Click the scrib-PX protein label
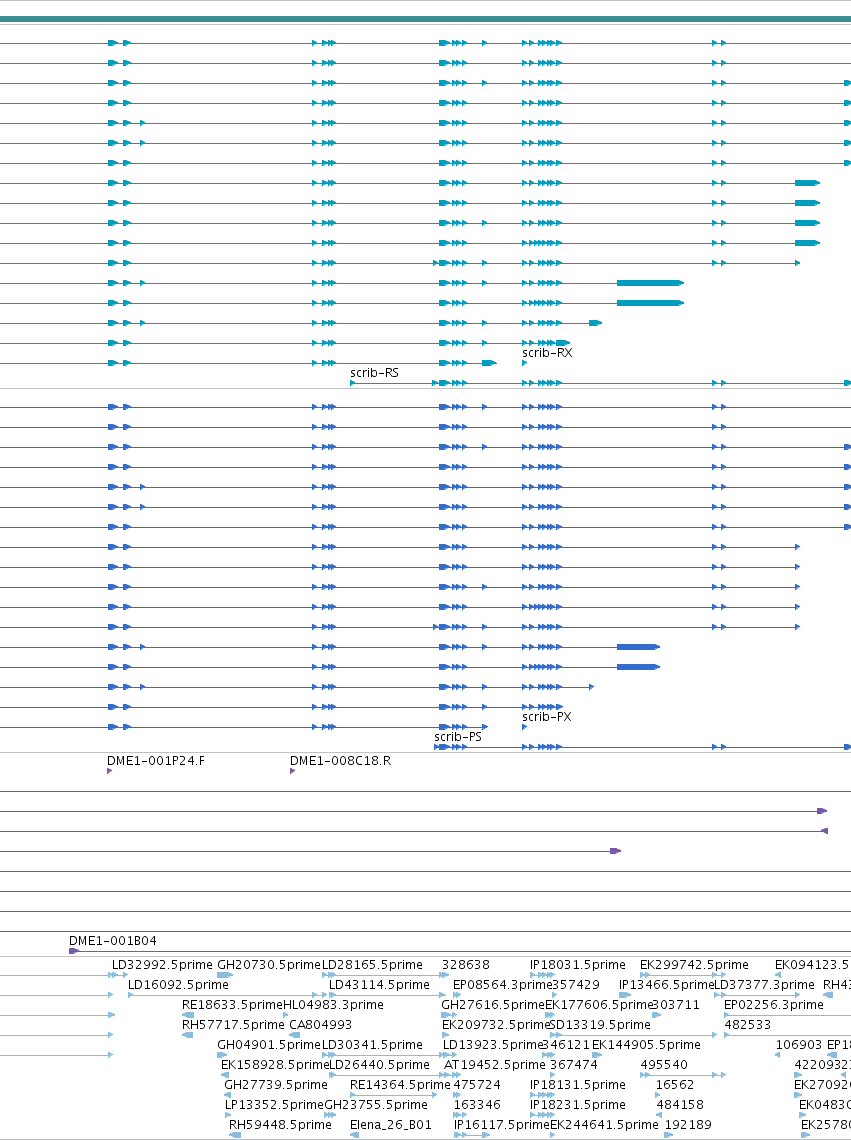 [x=546, y=717]
